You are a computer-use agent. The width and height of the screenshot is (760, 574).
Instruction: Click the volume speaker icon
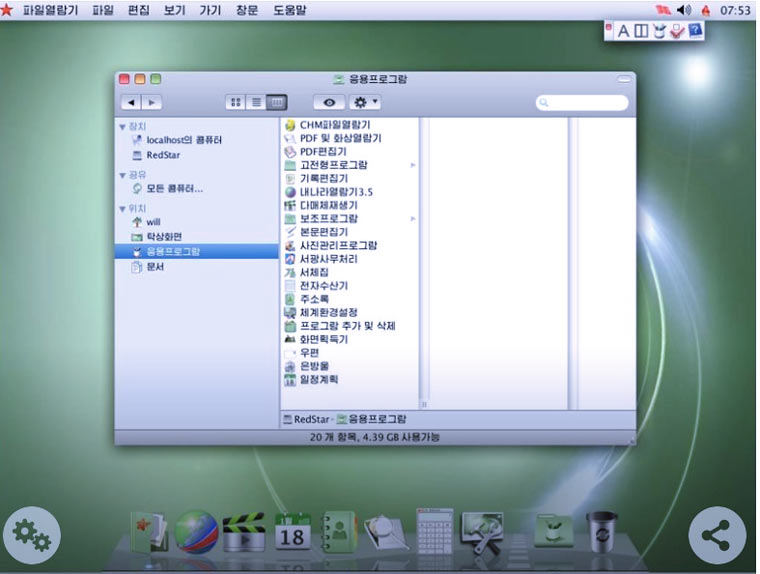tap(684, 10)
